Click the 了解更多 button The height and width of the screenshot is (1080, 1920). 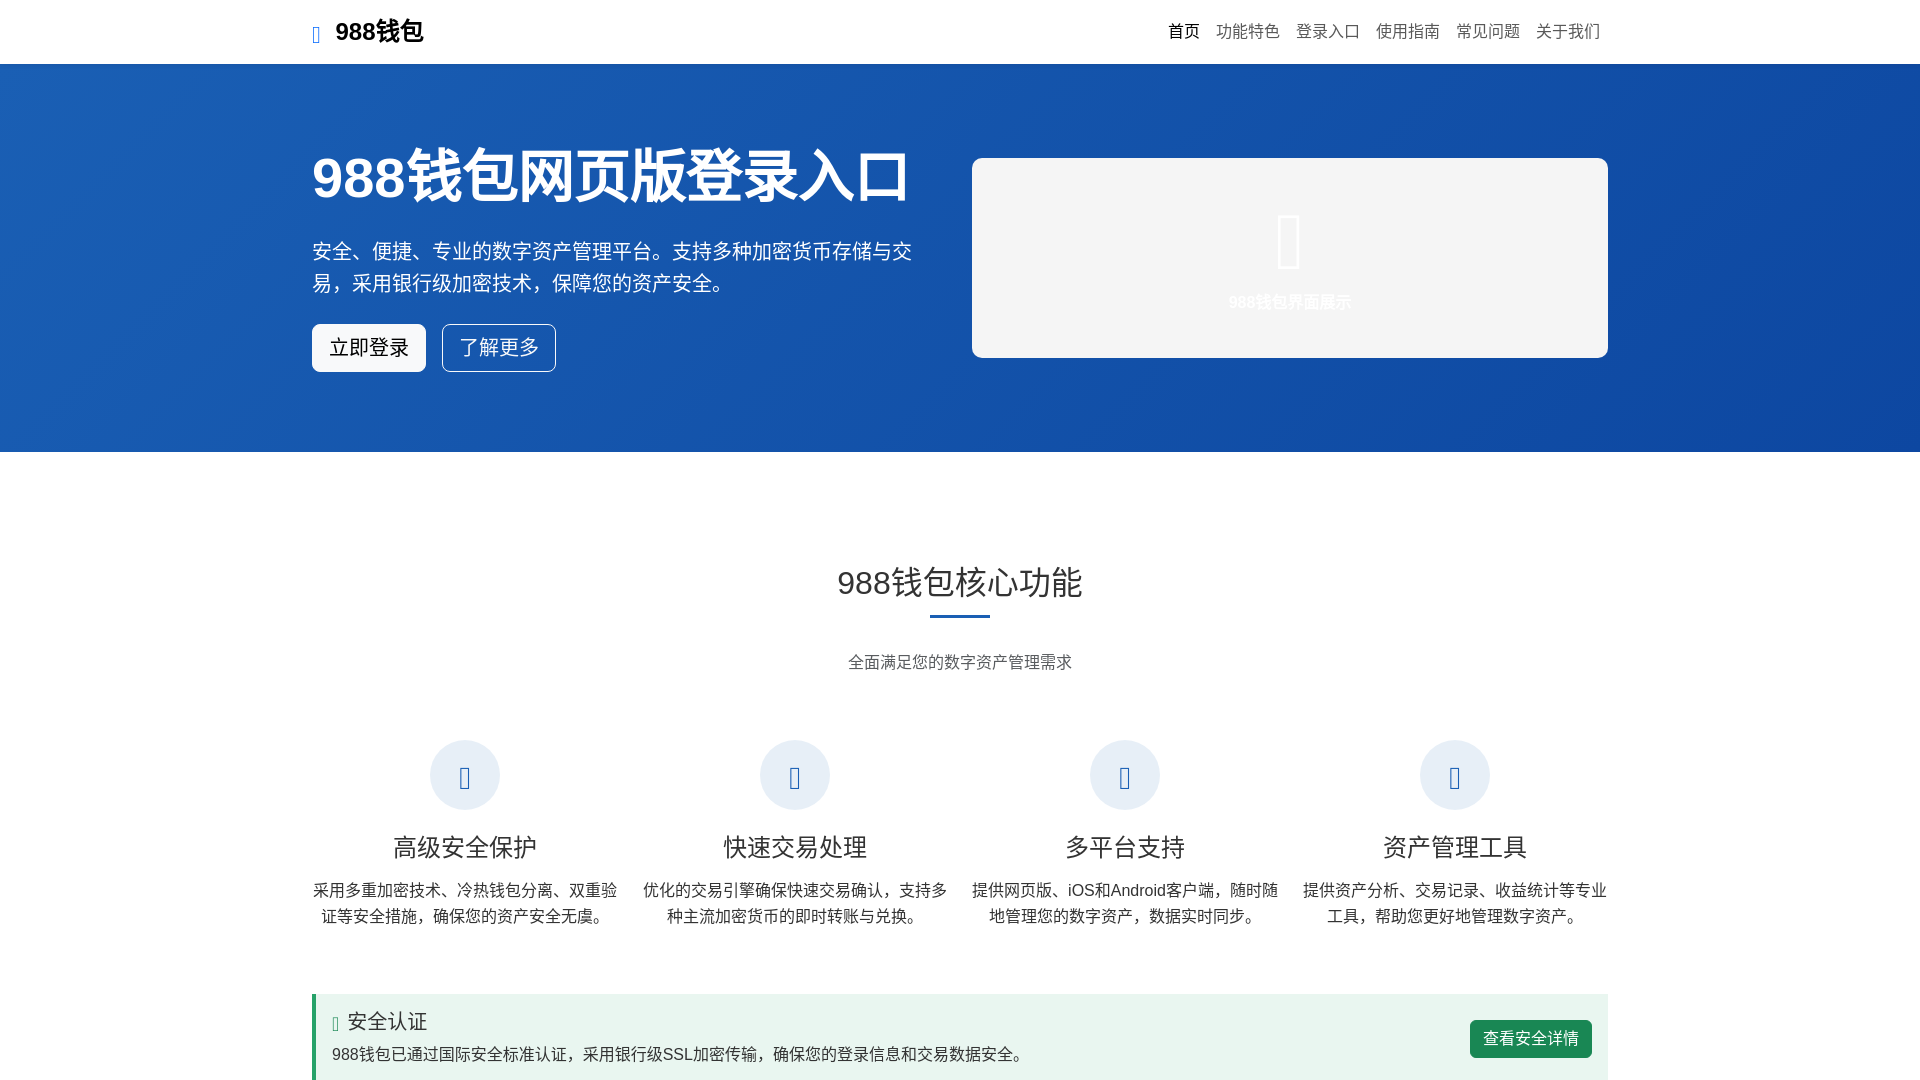(x=499, y=348)
